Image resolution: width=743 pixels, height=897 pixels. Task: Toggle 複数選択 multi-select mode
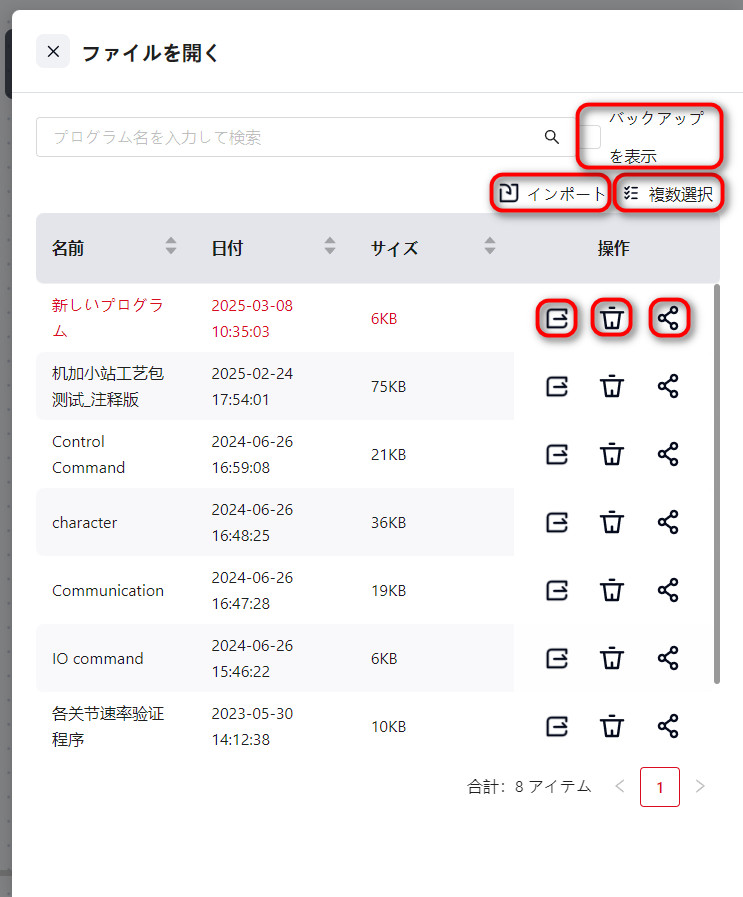click(x=668, y=194)
